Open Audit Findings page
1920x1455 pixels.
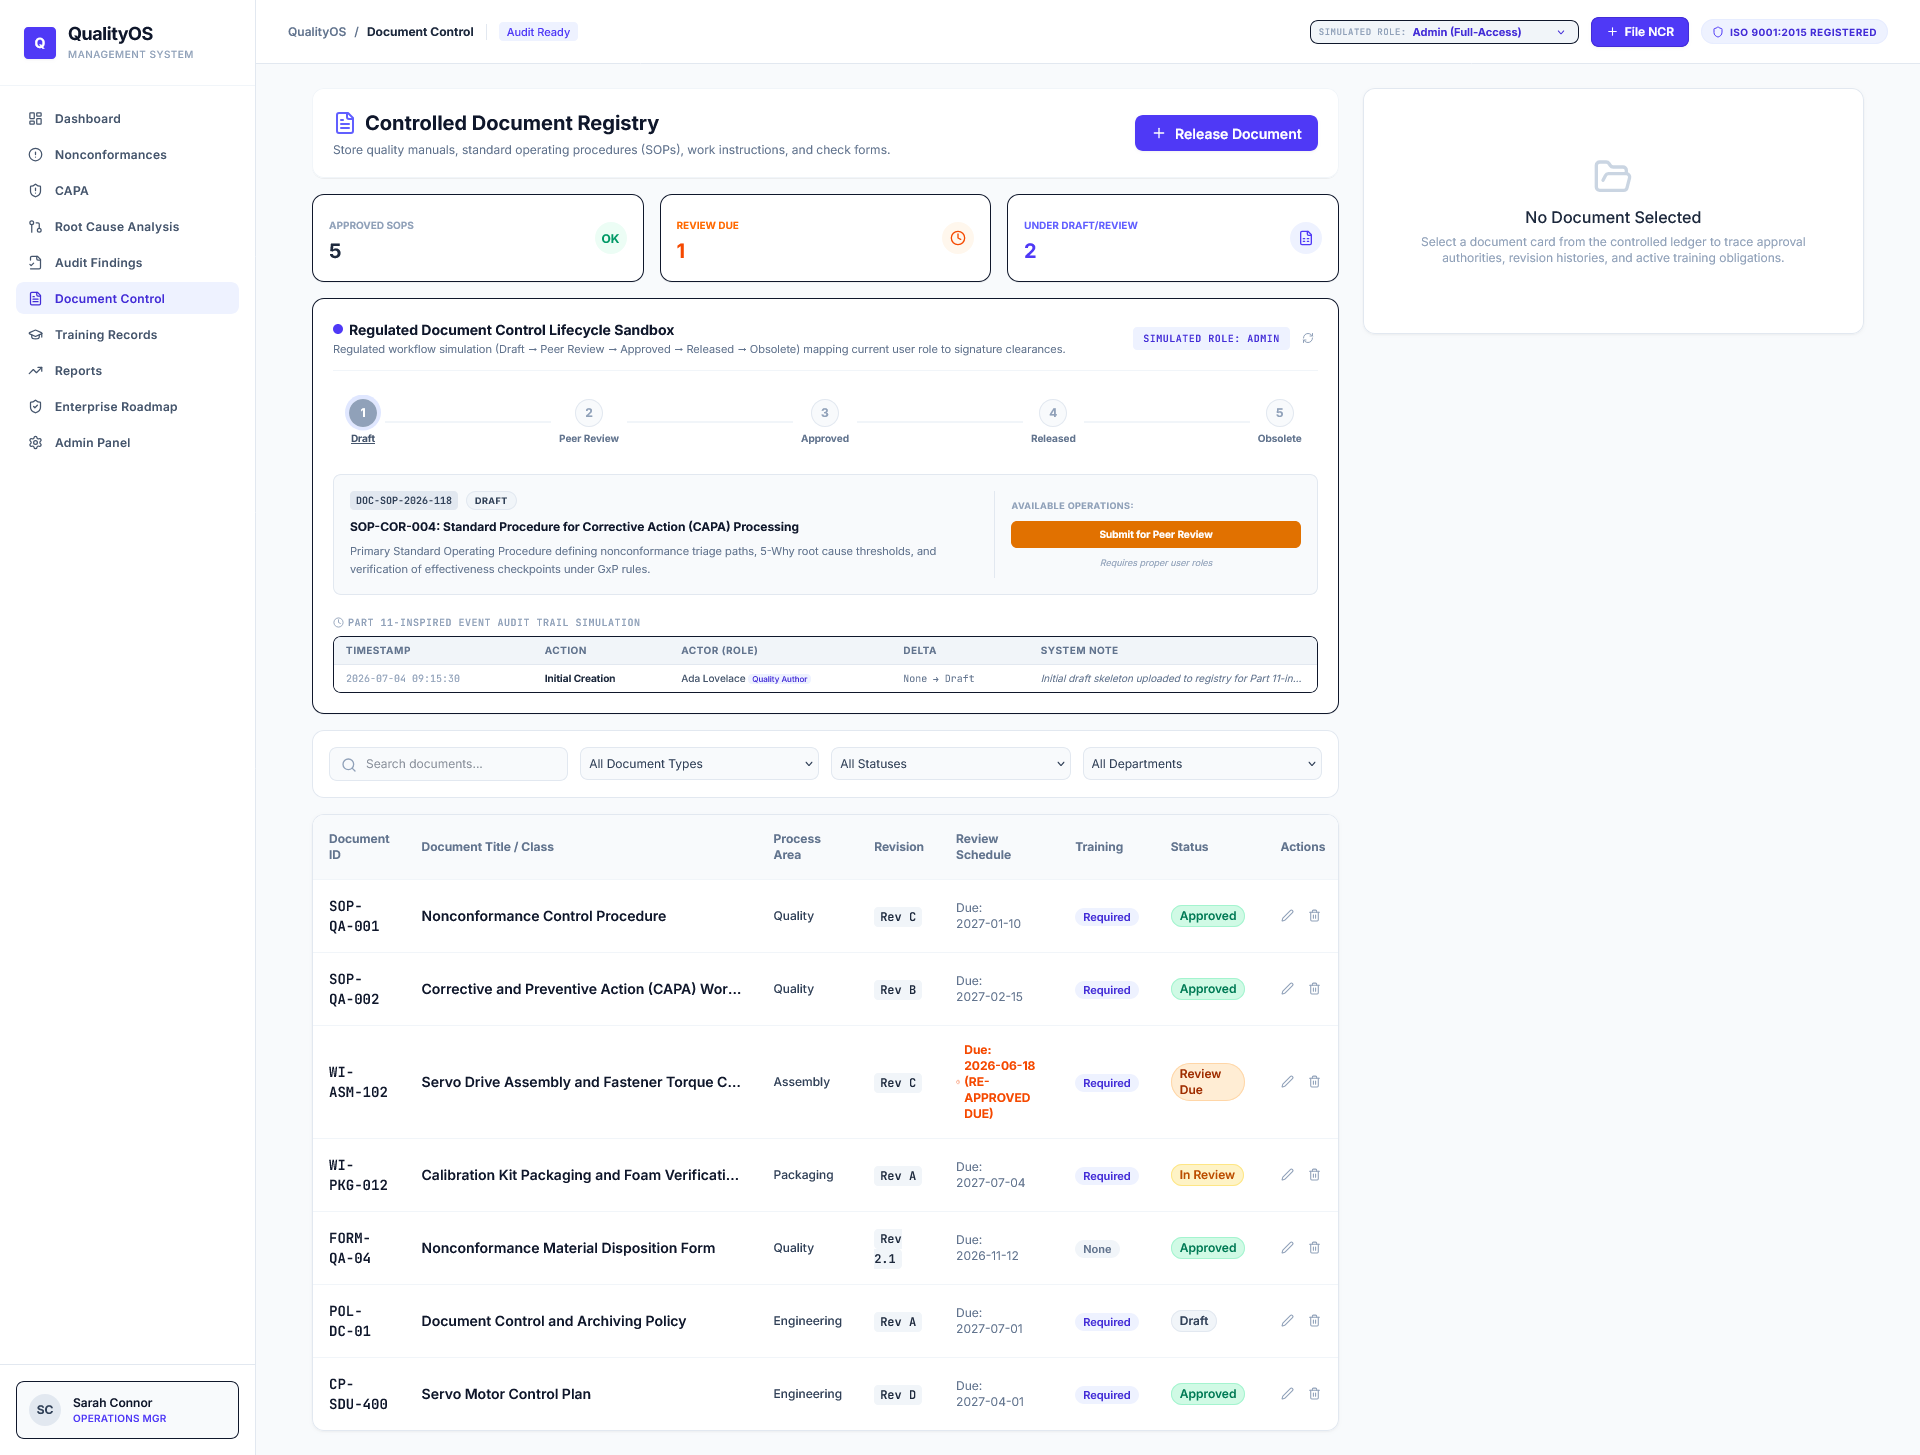127,263
